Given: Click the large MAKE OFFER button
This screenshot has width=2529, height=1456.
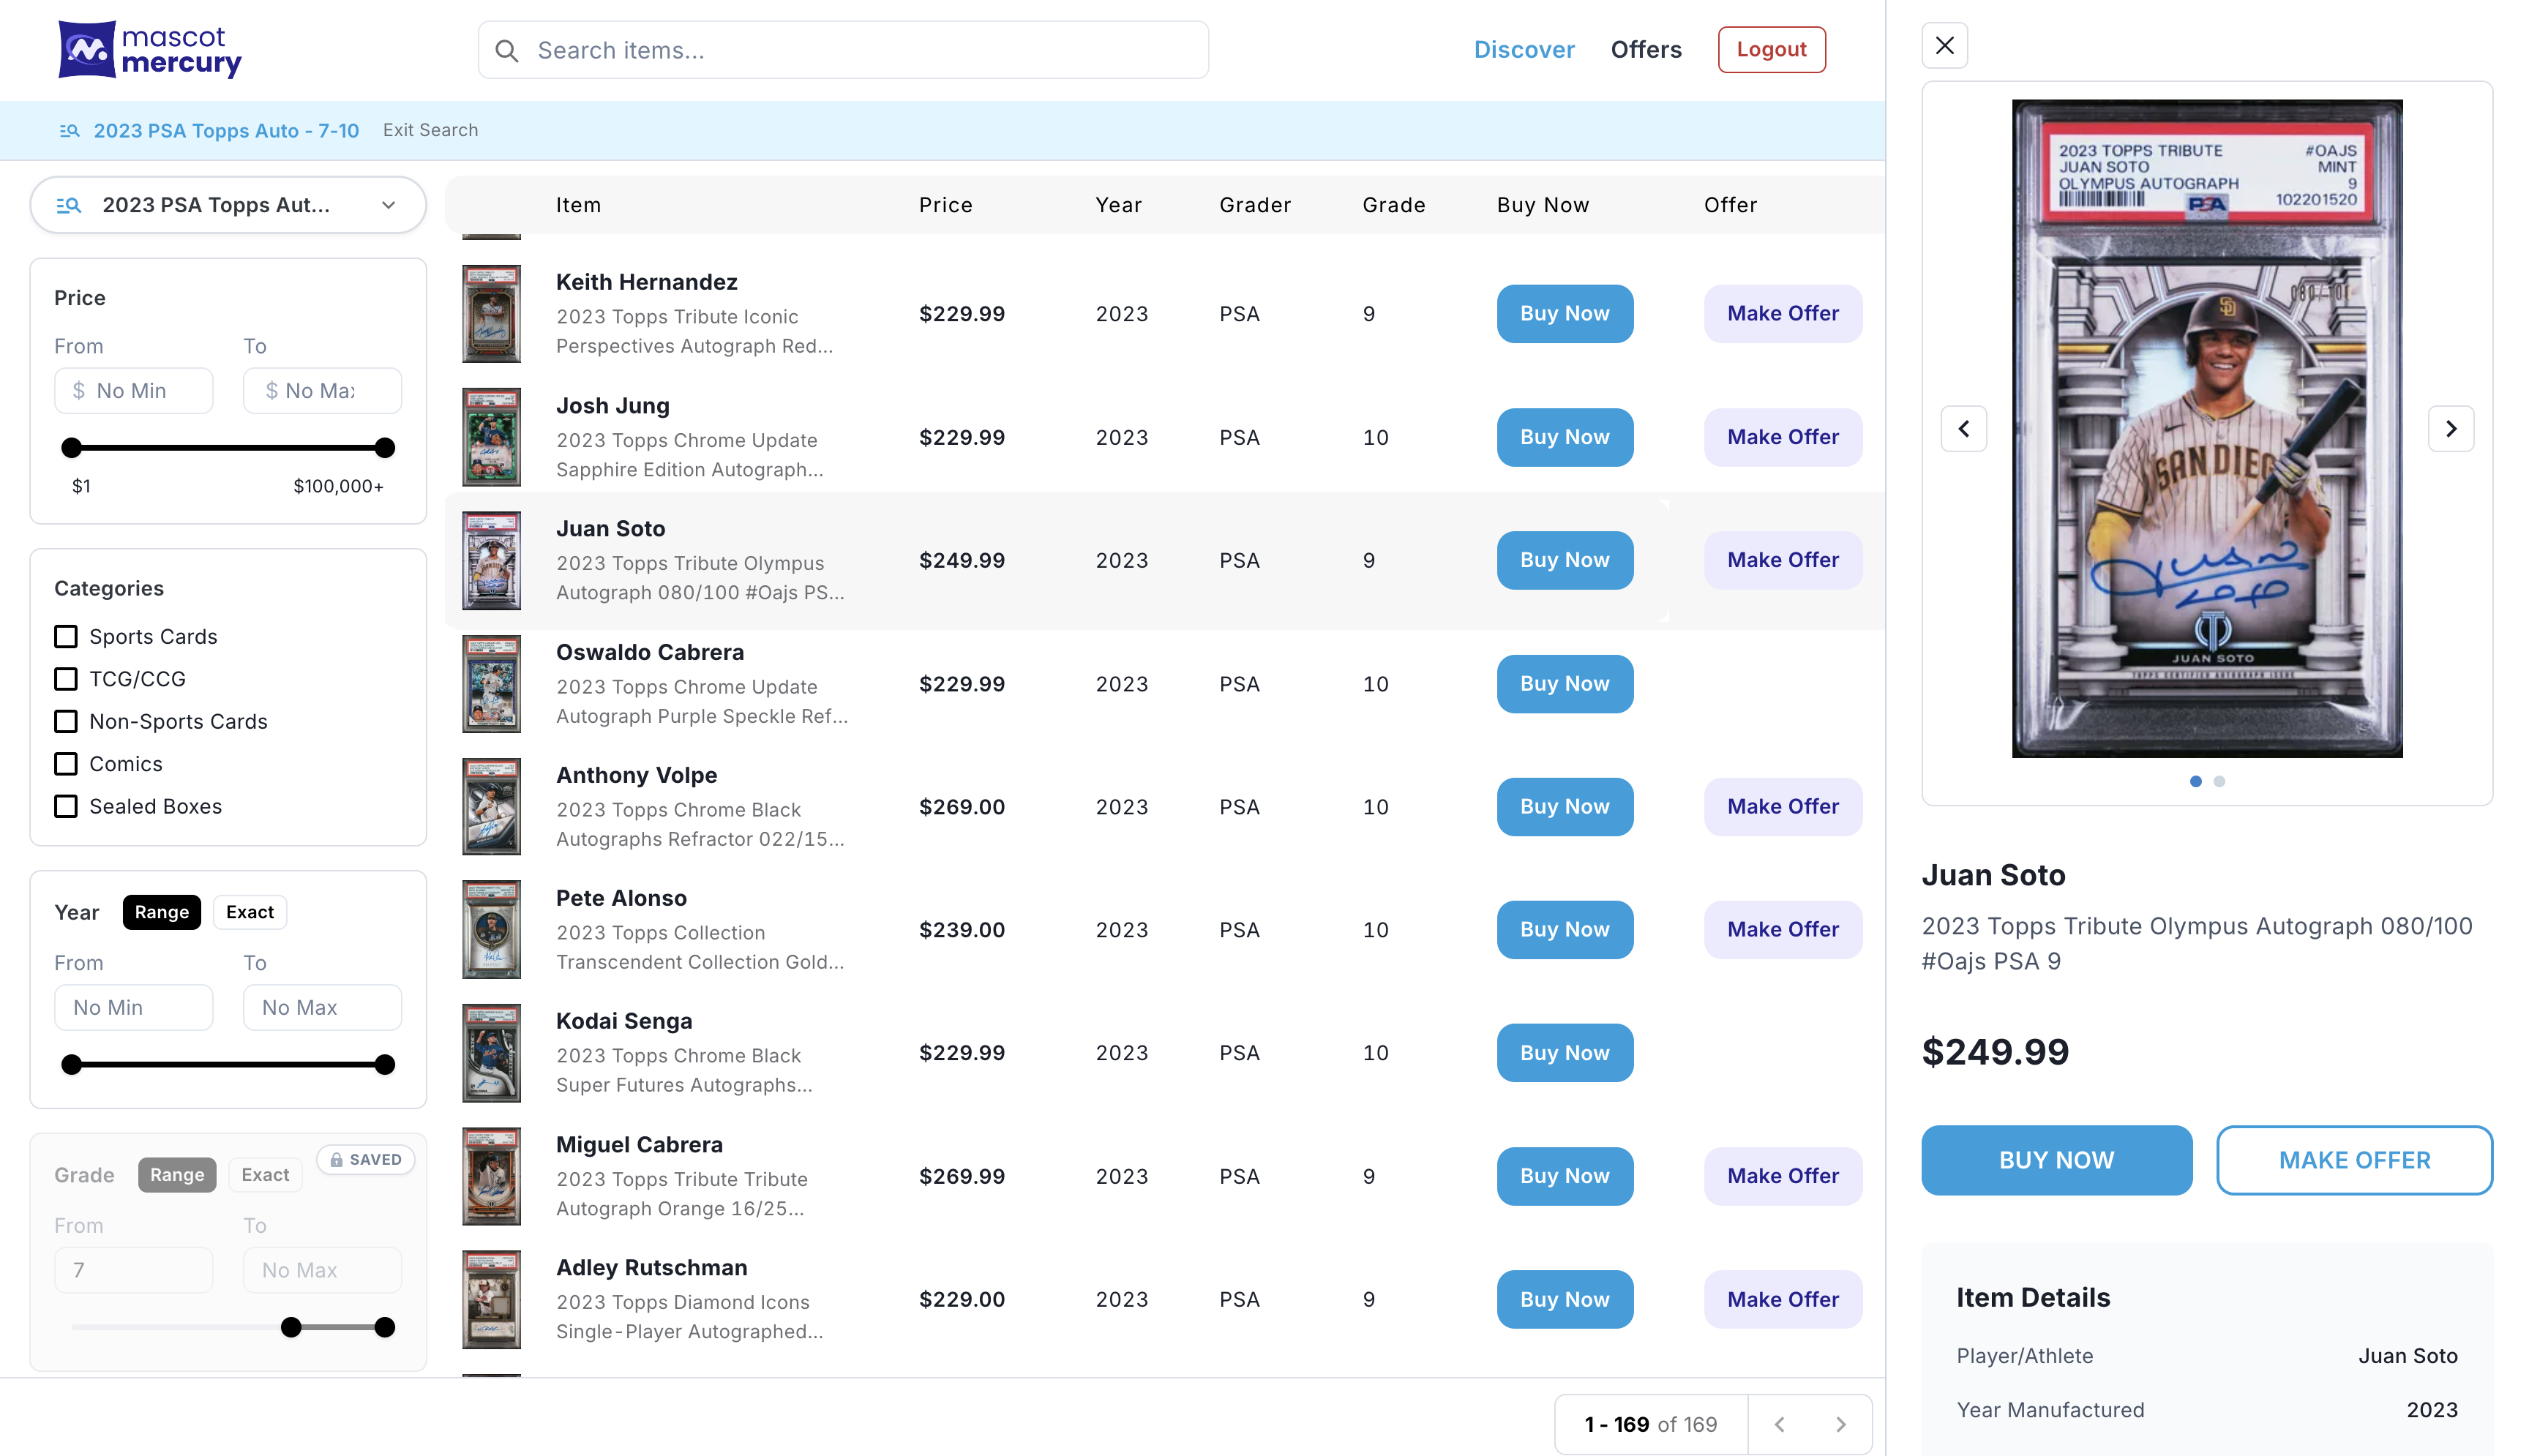Looking at the screenshot, I should coord(2354,1160).
